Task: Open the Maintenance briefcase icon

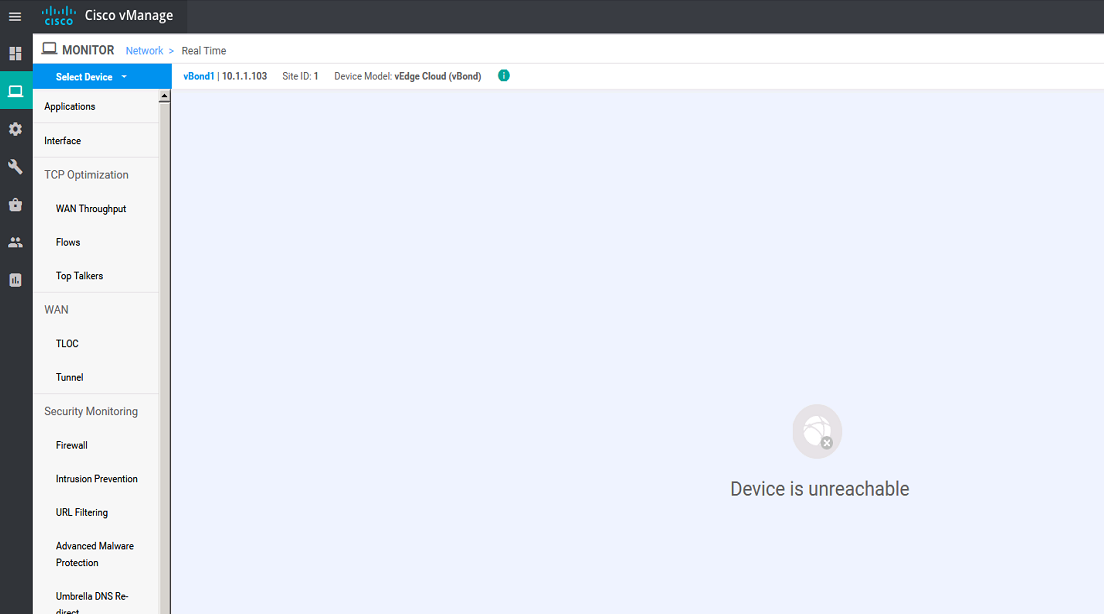Action: pos(15,205)
